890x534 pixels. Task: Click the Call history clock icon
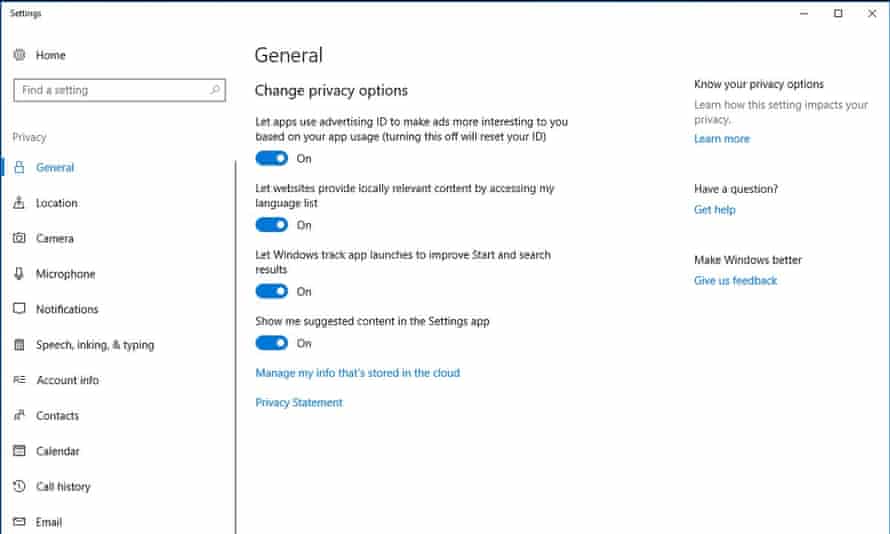click(x=19, y=487)
